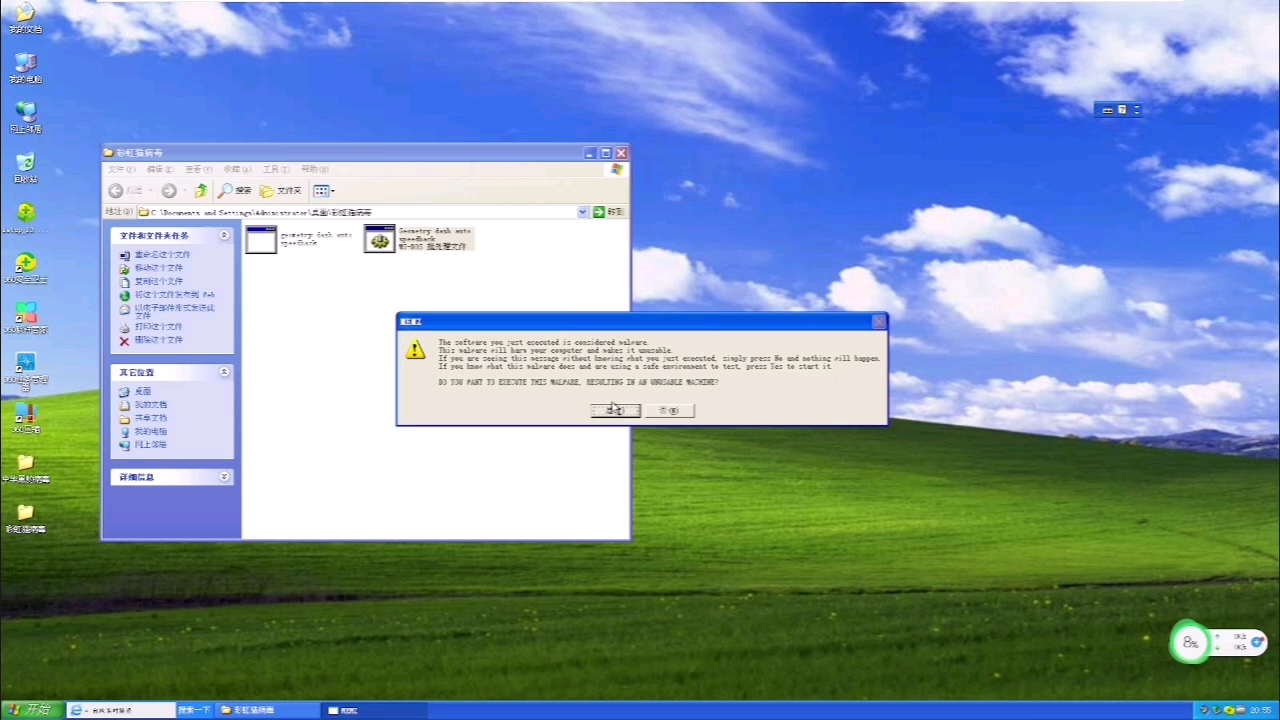1280x720 pixels.
Task: Go up one folder level
Action: click(x=201, y=191)
